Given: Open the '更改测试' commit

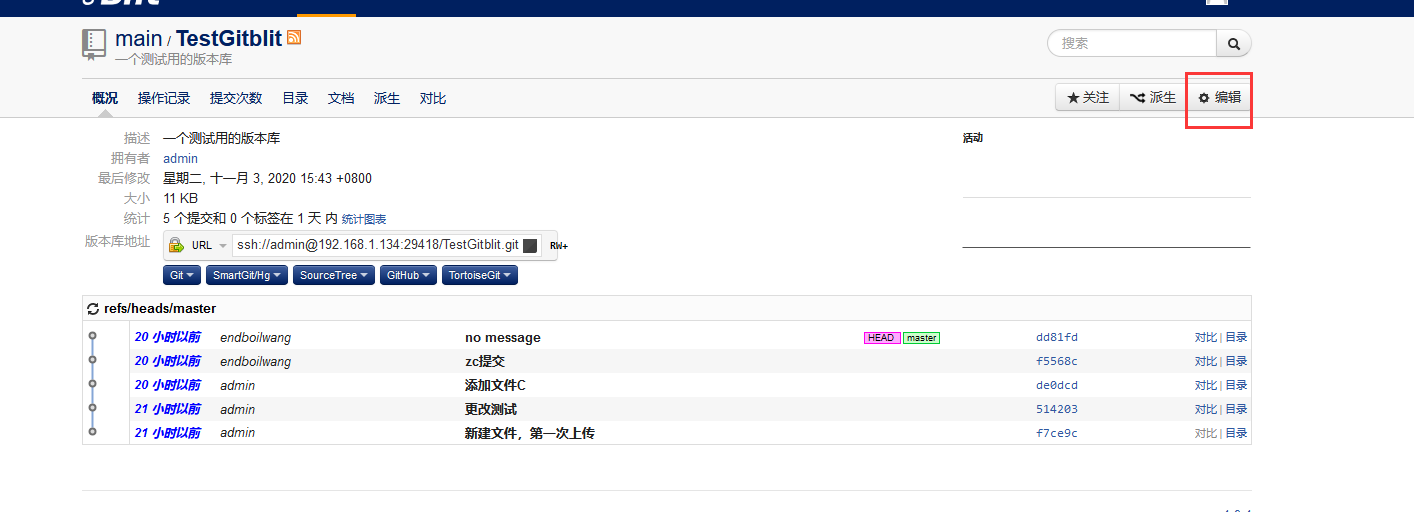Looking at the screenshot, I should pyautogui.click(x=491, y=409).
